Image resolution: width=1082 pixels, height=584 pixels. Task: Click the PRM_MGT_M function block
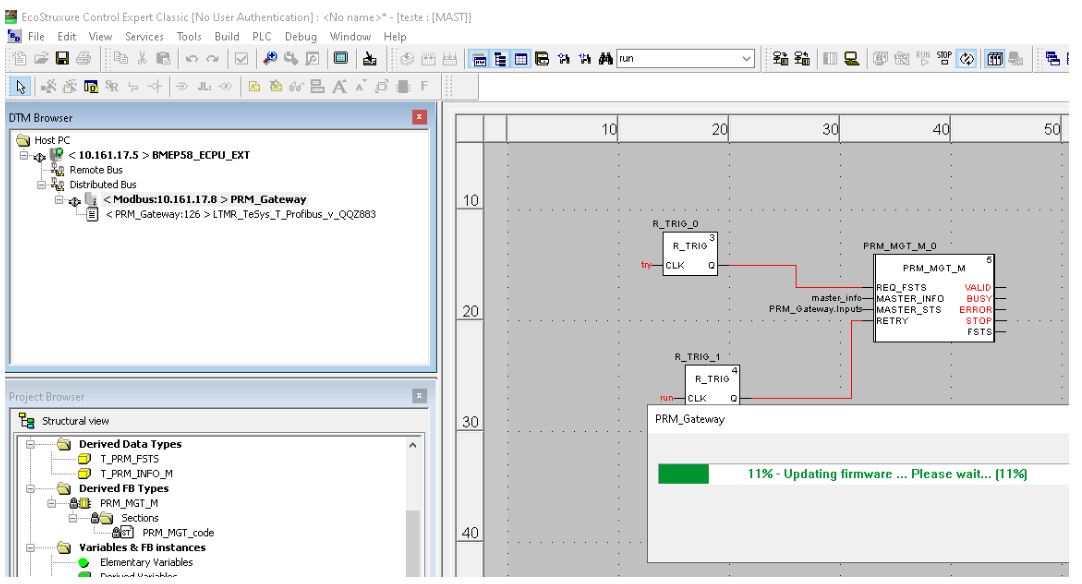pyautogui.click(x=934, y=298)
